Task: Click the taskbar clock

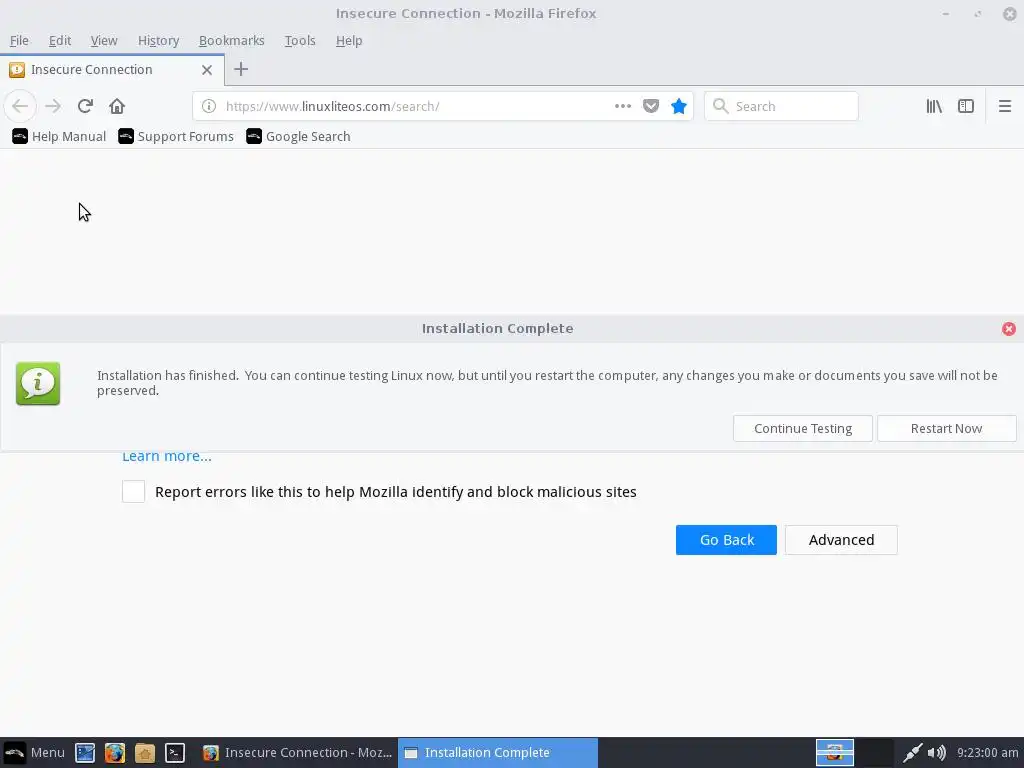Action: point(987,752)
